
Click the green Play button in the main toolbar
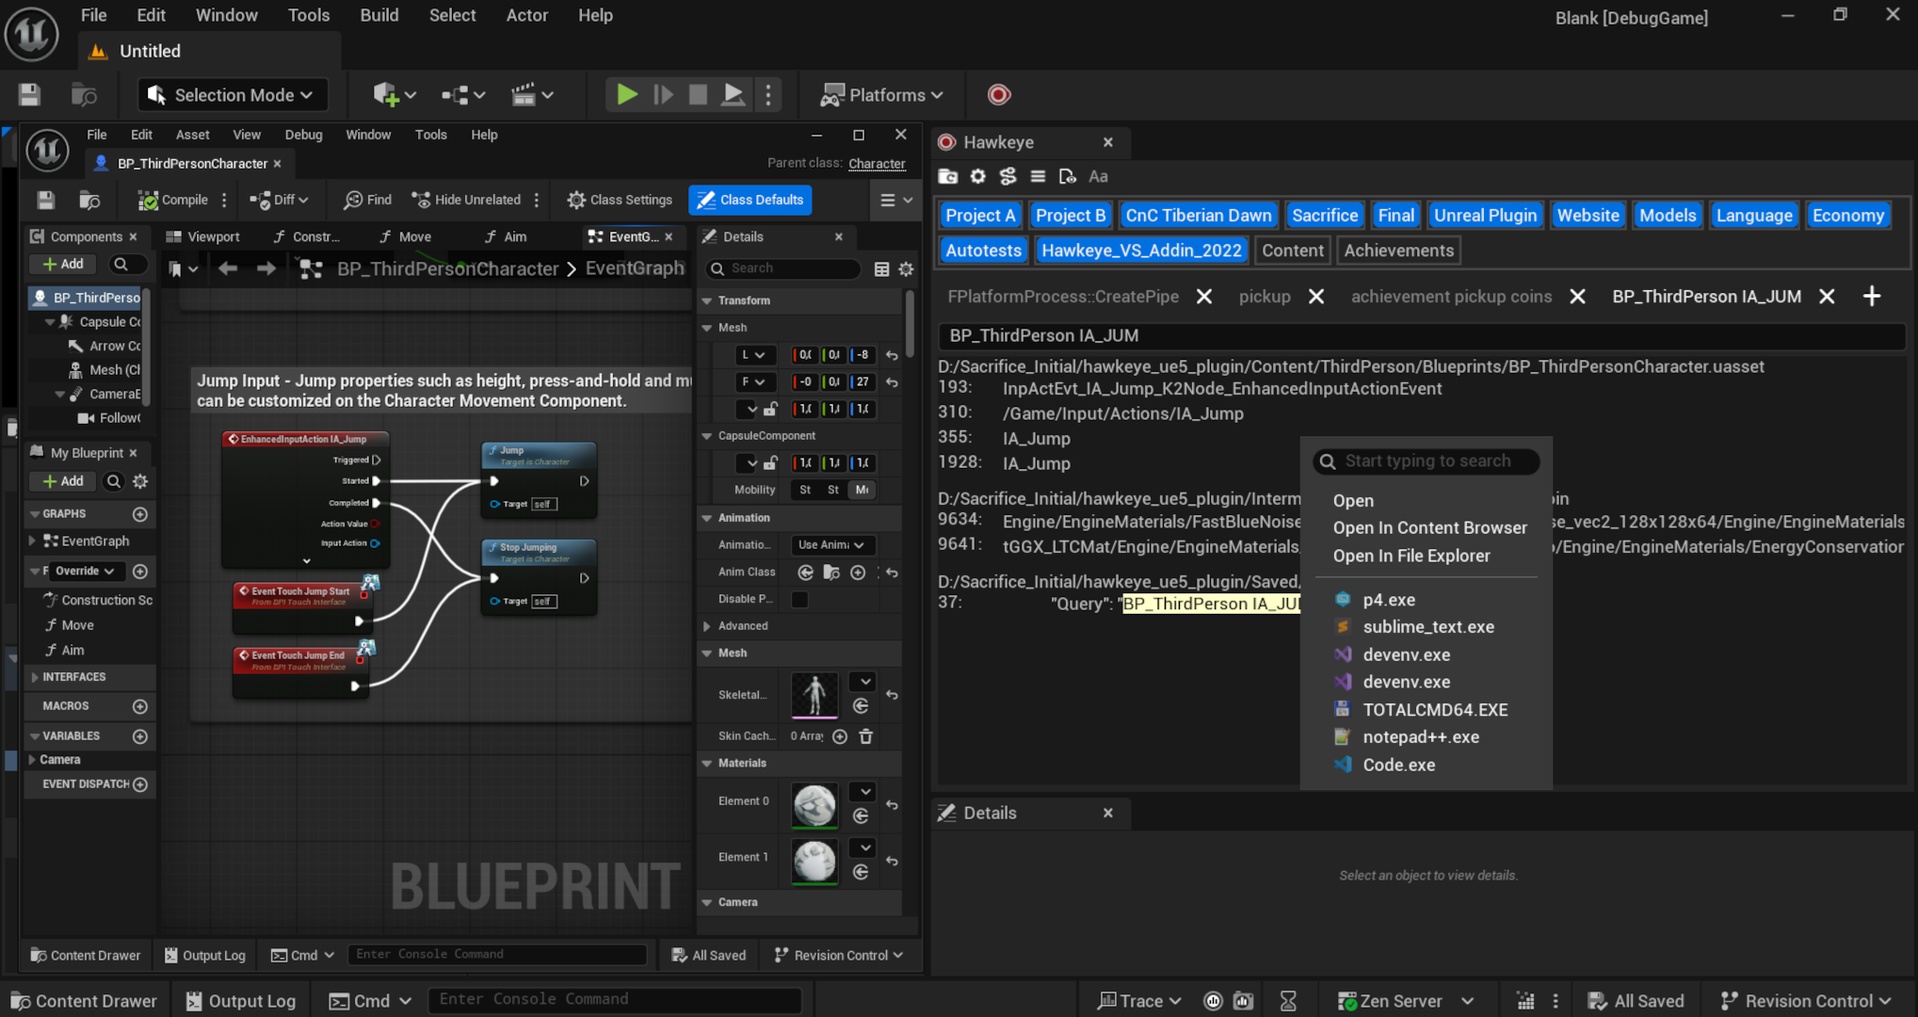(627, 95)
